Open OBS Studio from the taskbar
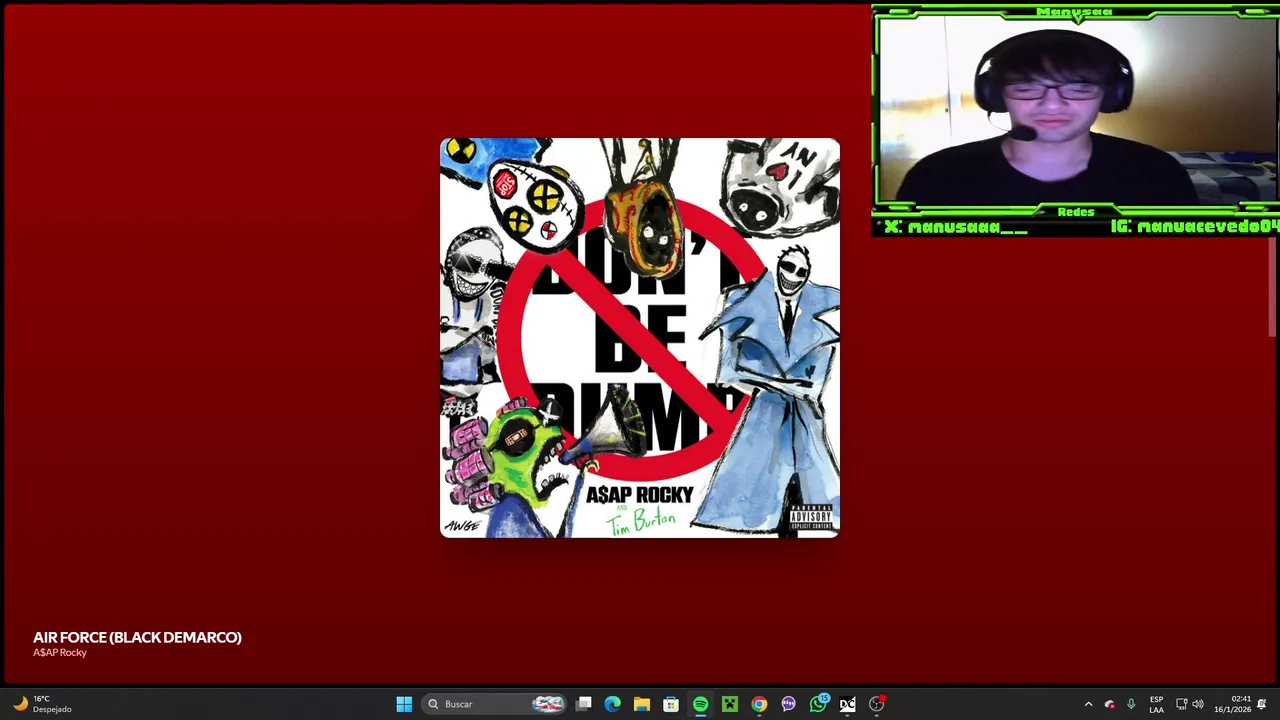Screen dimensions: 1280x720 [x=877, y=704]
